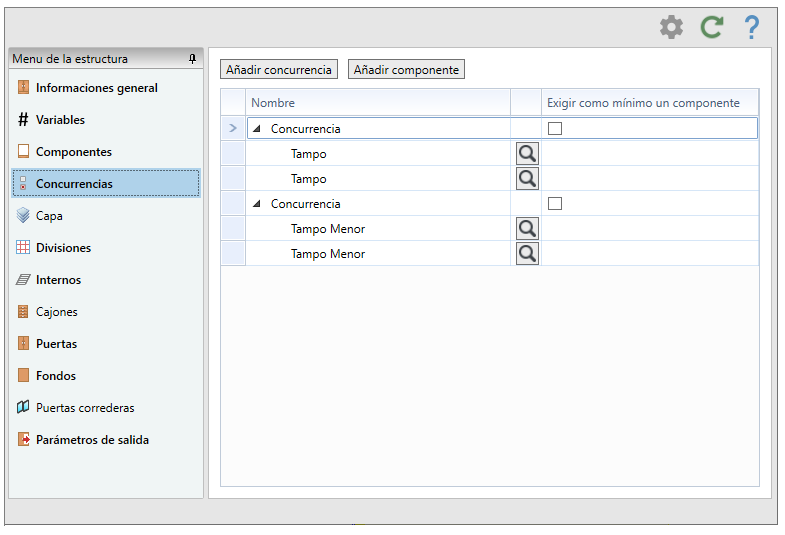Select the second Tampo row name
The image size is (785, 535).
(308, 179)
